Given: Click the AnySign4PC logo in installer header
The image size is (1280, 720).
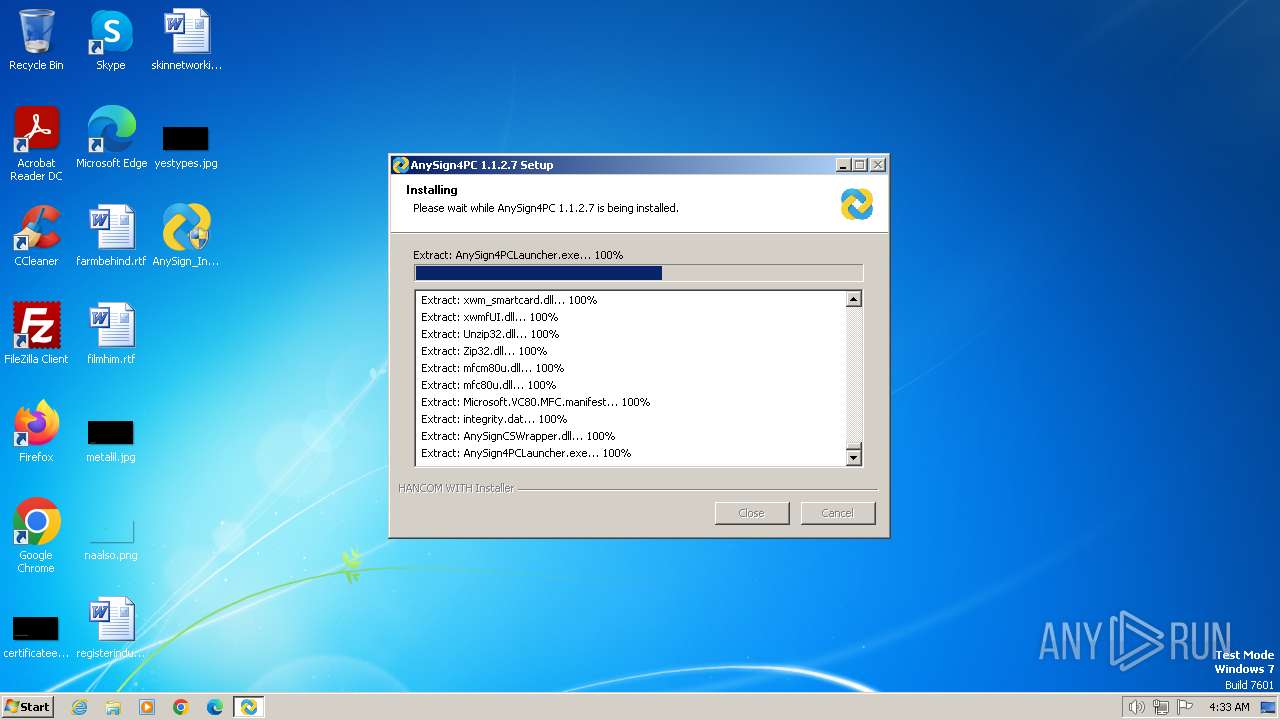Looking at the screenshot, I should pos(857,204).
